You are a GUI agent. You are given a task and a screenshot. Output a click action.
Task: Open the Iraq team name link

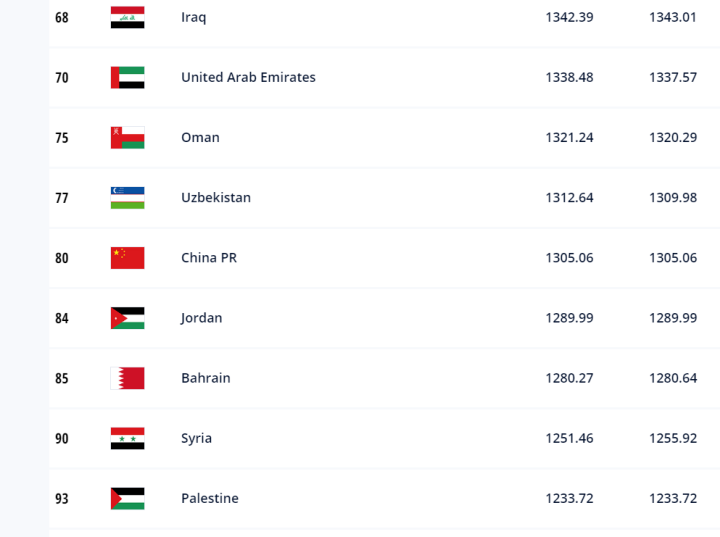pos(194,17)
